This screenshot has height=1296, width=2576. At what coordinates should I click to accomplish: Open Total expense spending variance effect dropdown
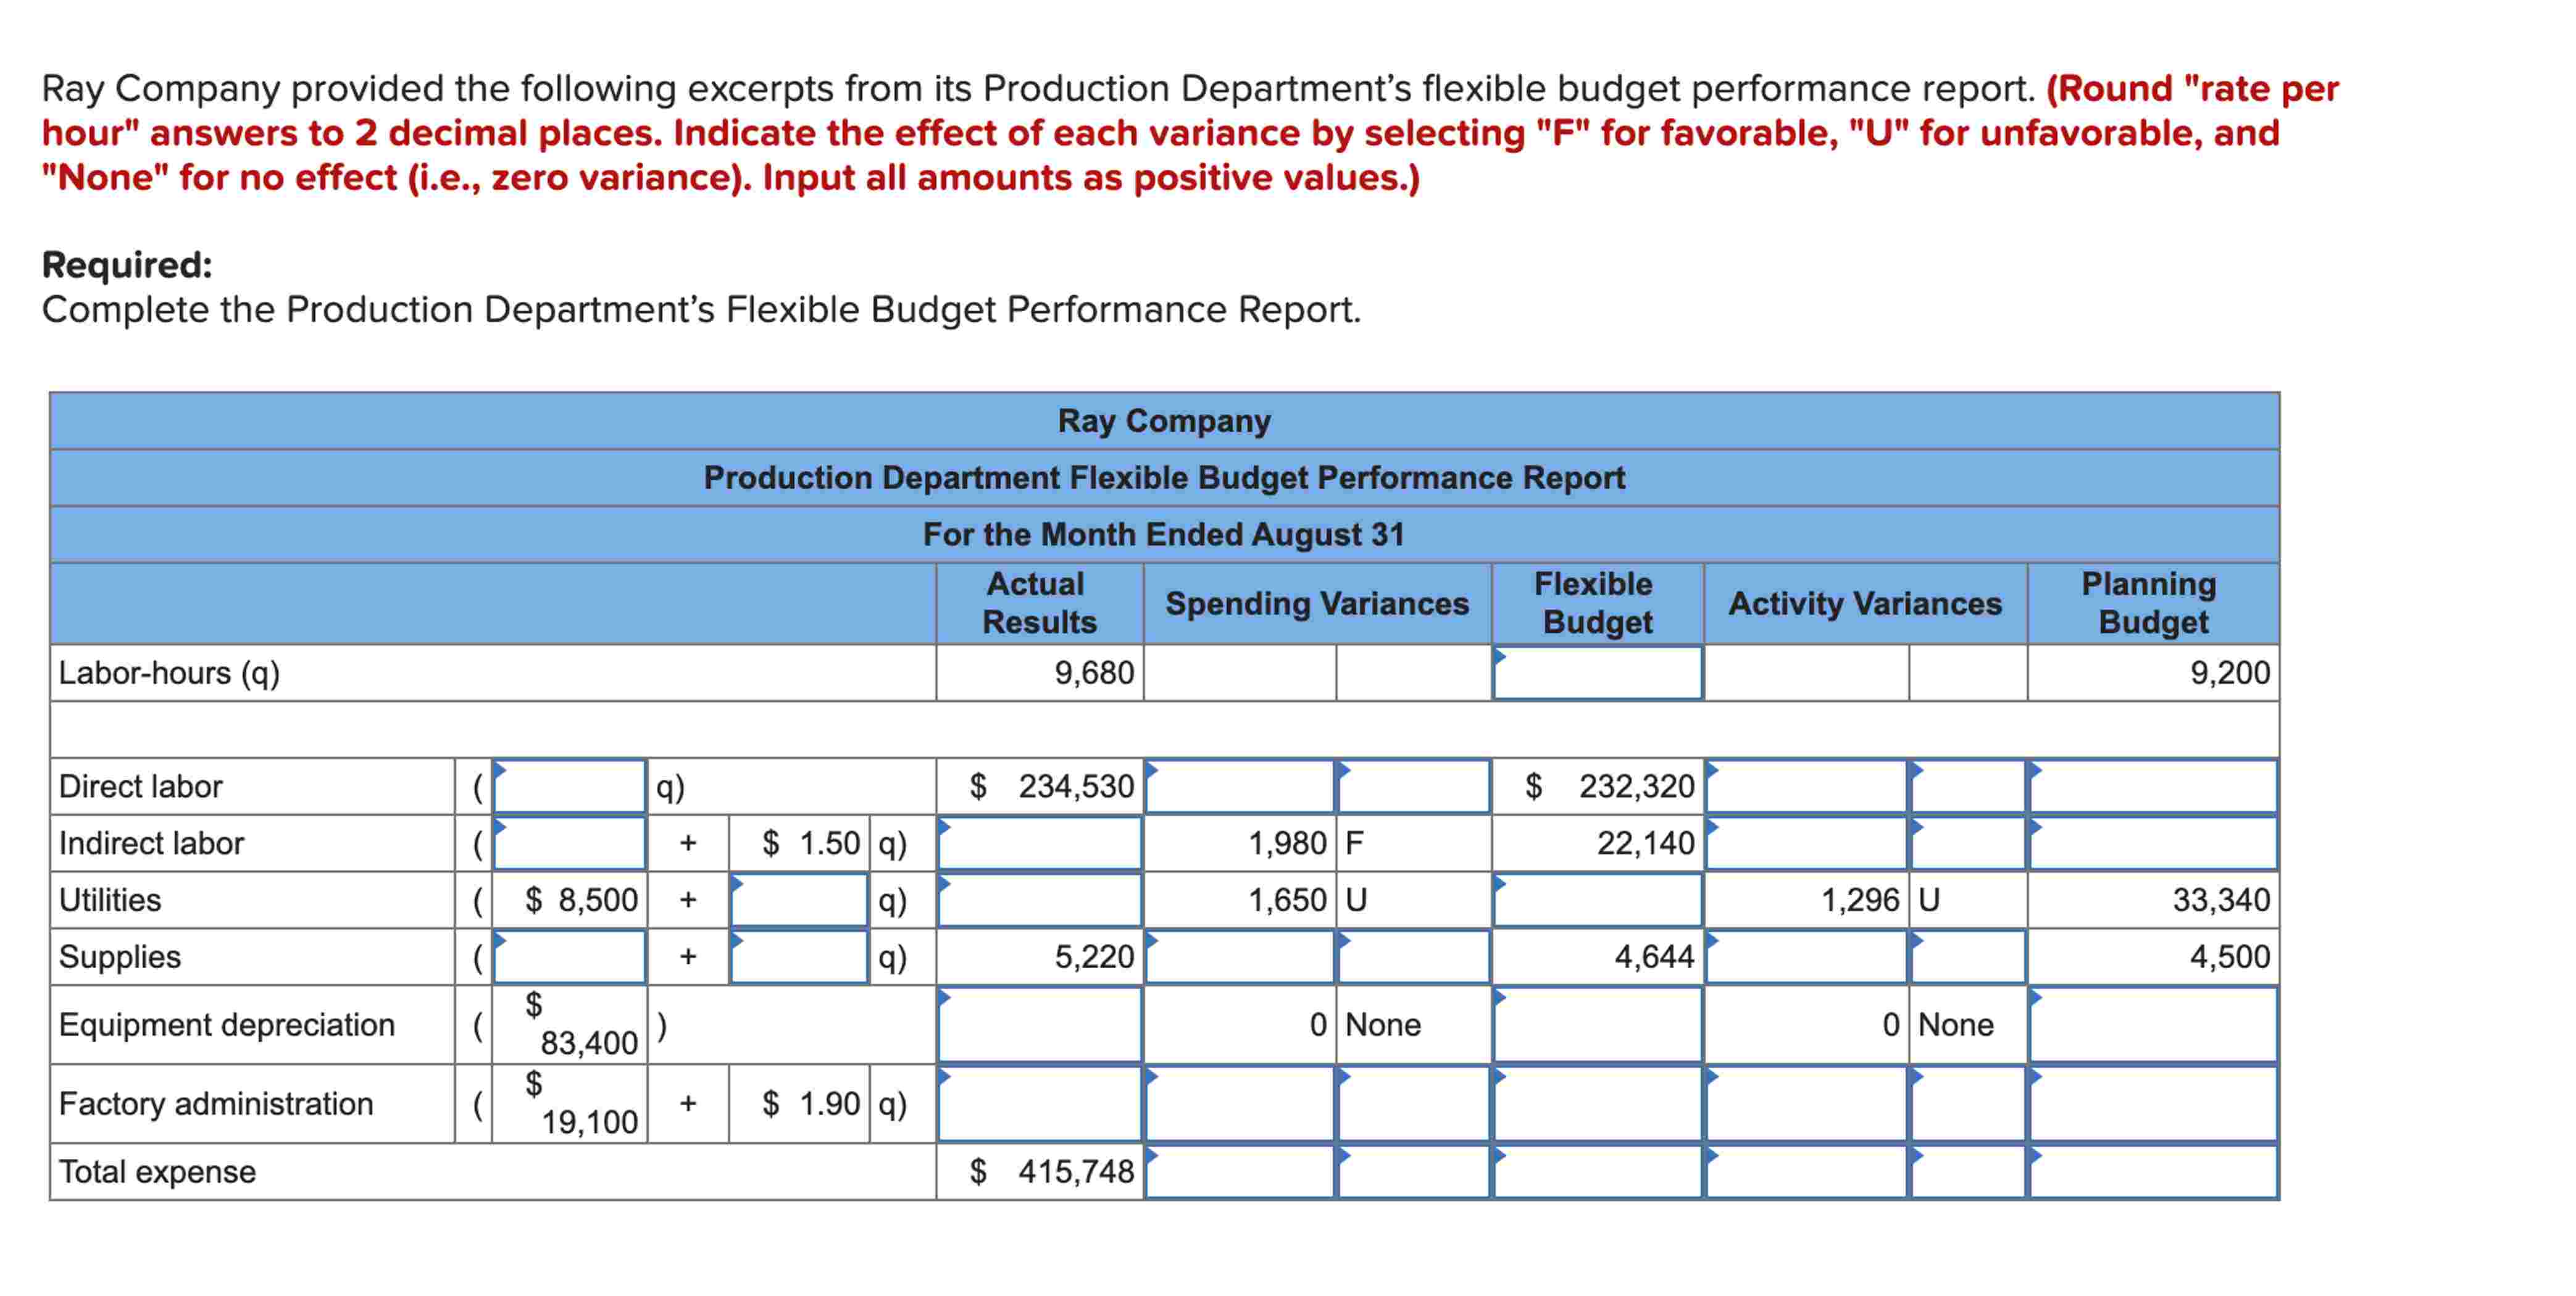1414,1172
